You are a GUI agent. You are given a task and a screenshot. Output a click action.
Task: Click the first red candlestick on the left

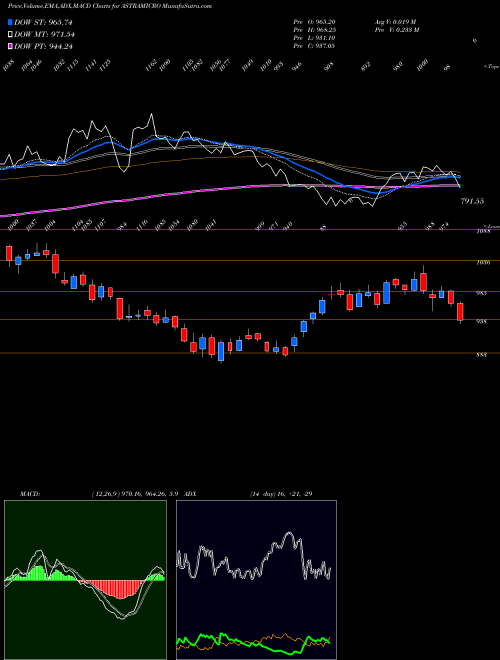(9, 254)
